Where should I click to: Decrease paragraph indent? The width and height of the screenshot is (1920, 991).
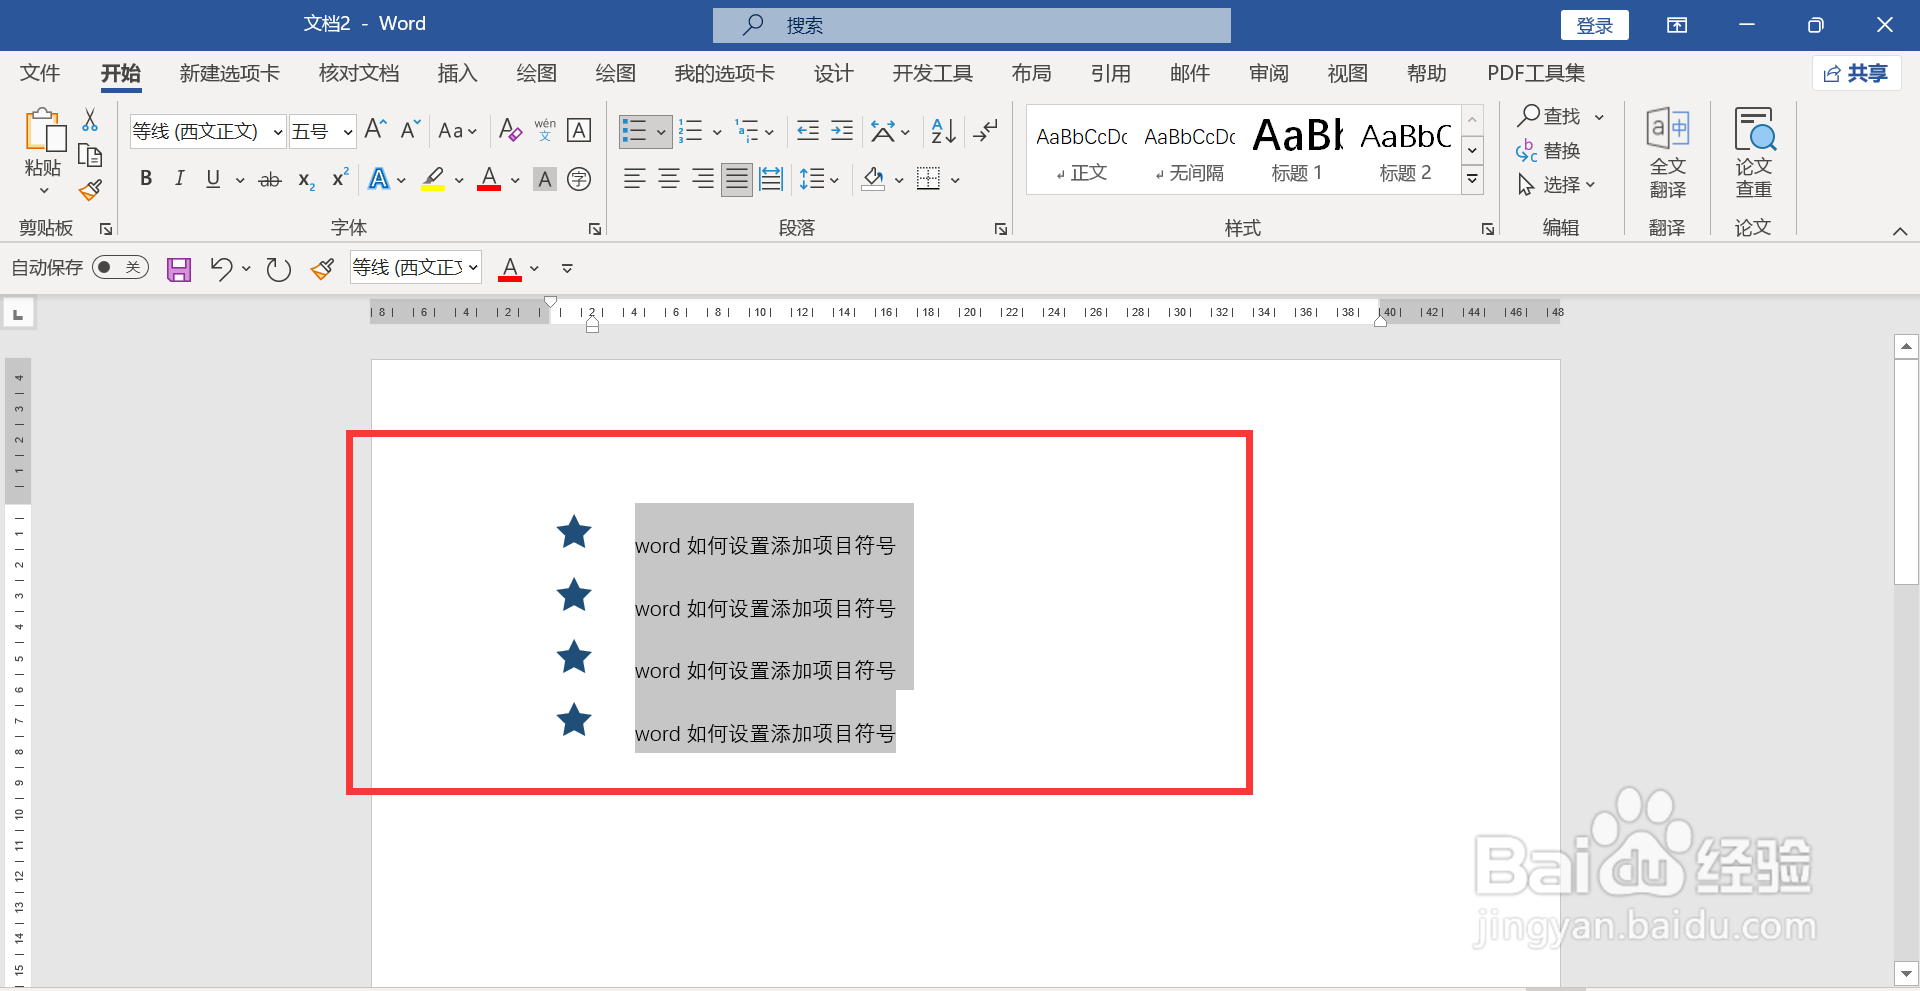tap(808, 131)
